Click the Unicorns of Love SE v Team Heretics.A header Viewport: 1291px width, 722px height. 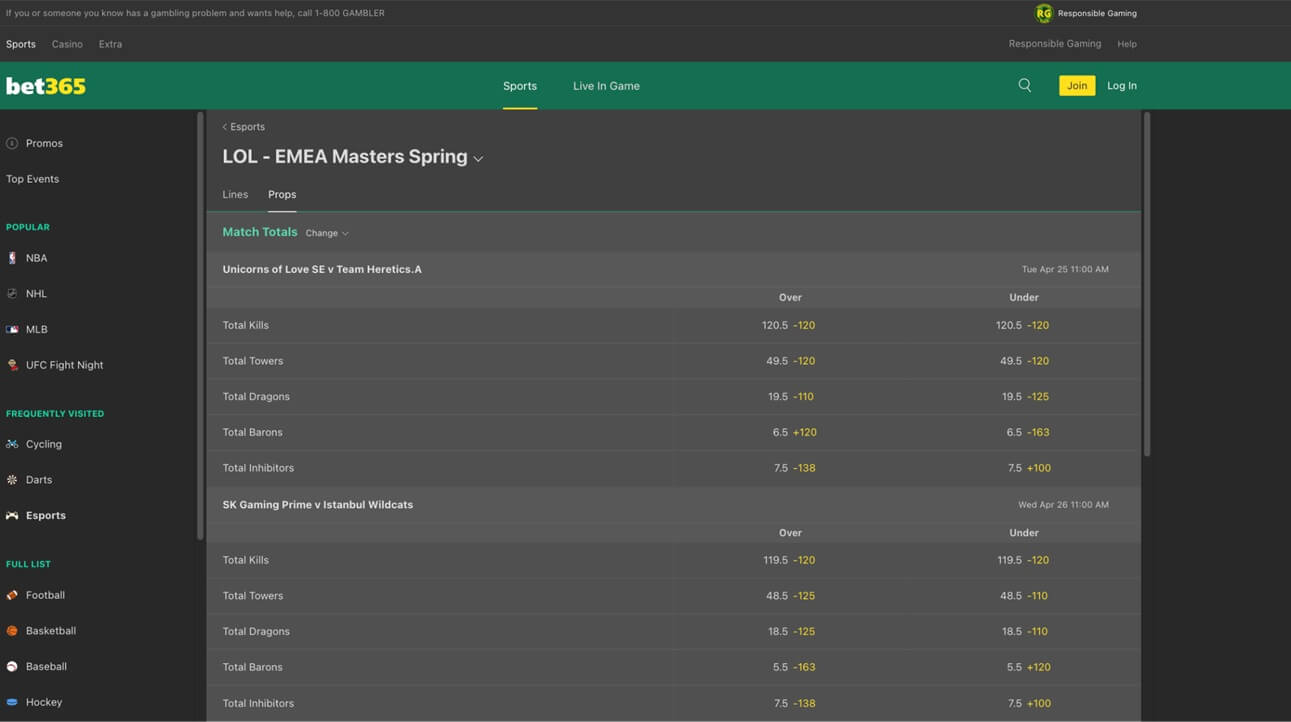pyautogui.click(x=673, y=269)
